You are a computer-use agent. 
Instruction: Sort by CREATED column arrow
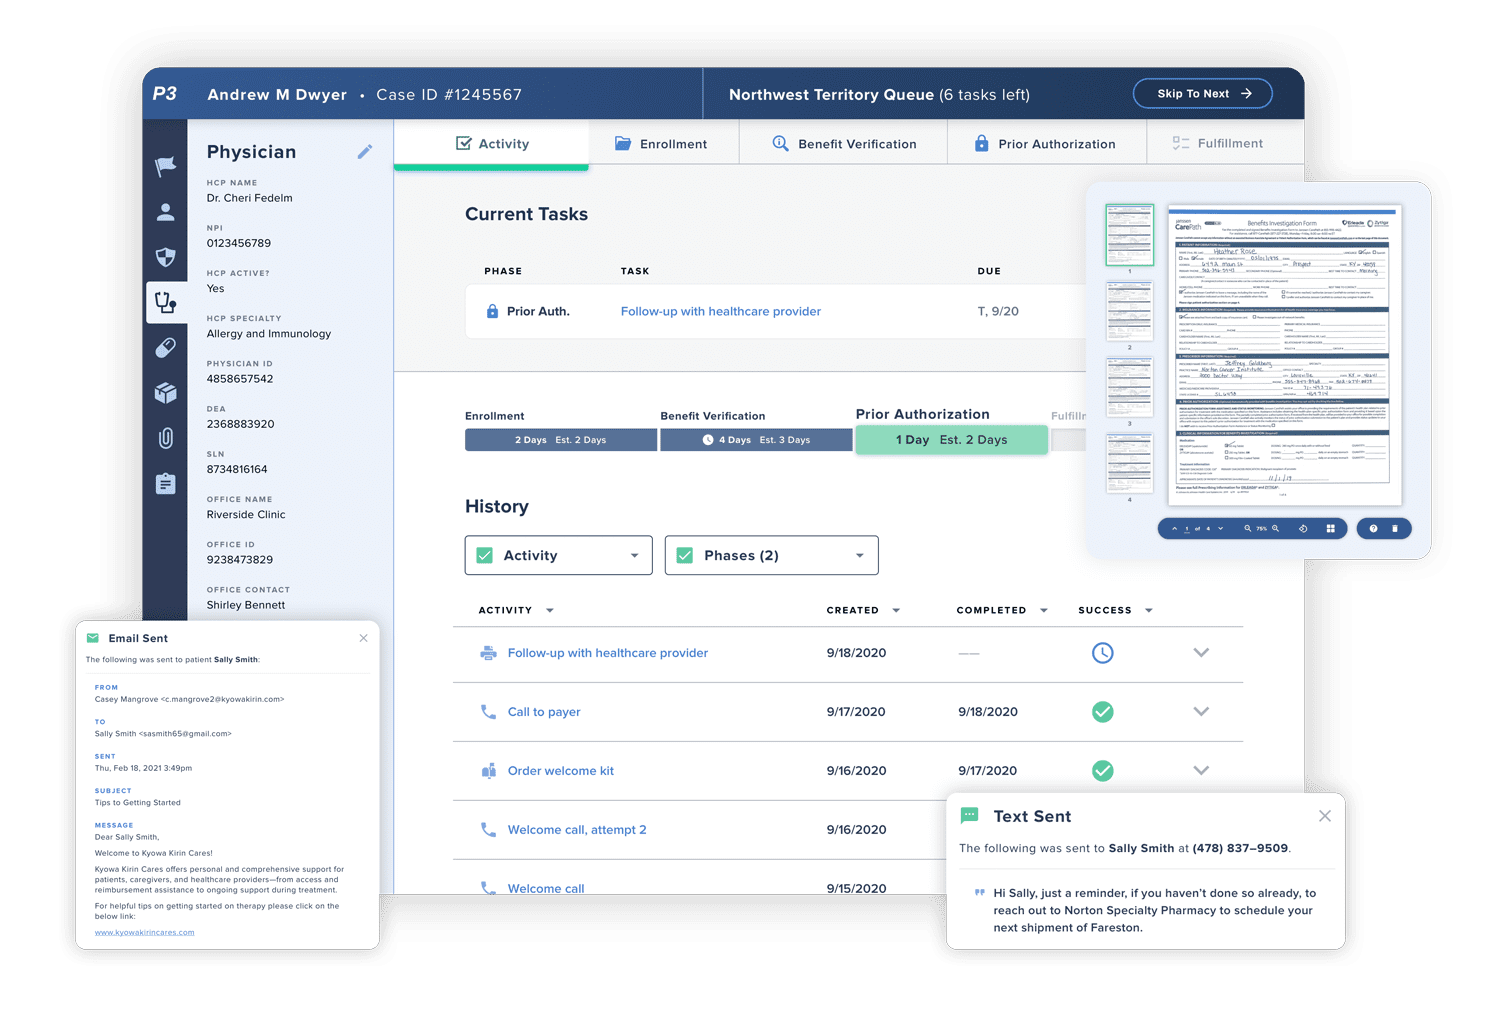[x=896, y=610]
